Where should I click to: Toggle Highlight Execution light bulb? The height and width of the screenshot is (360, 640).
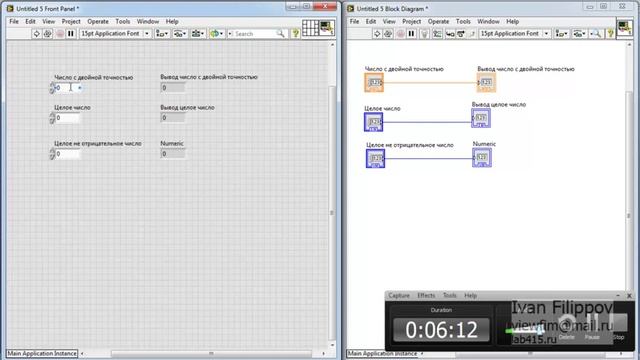point(424,33)
